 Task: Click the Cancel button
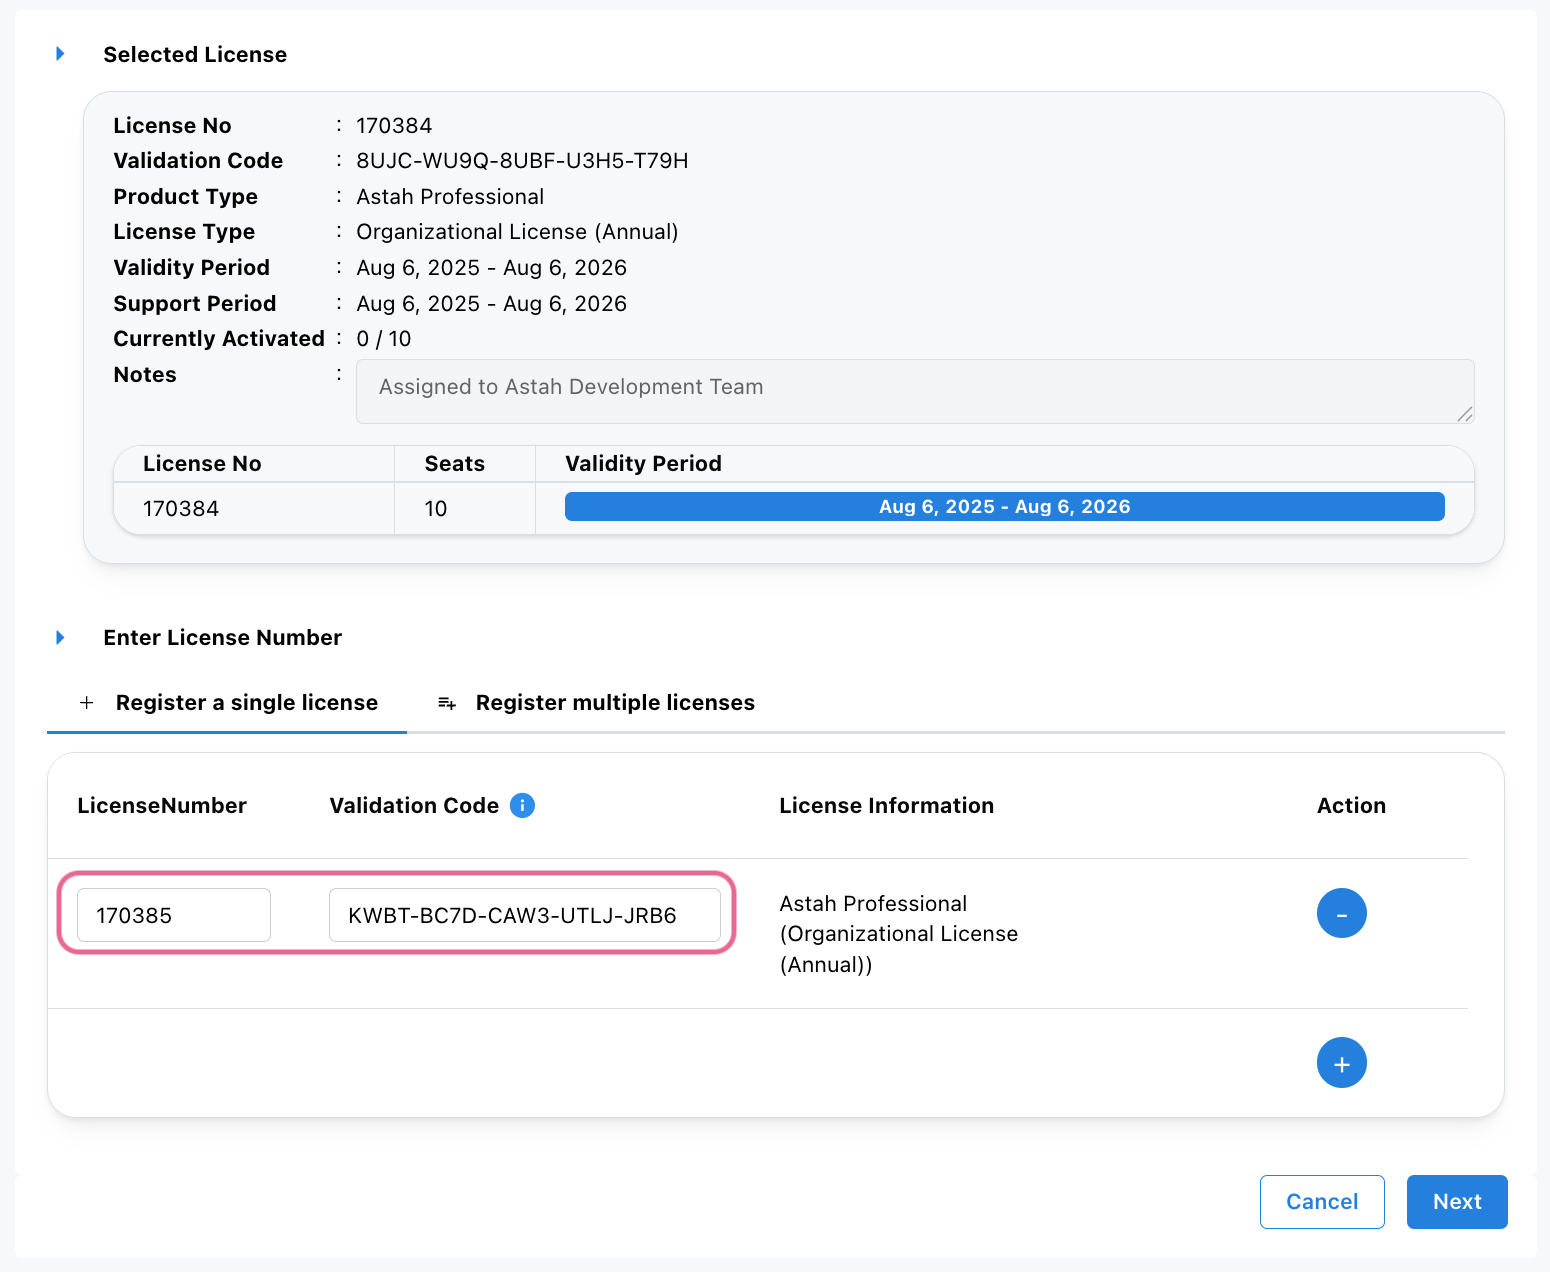tap(1322, 1202)
